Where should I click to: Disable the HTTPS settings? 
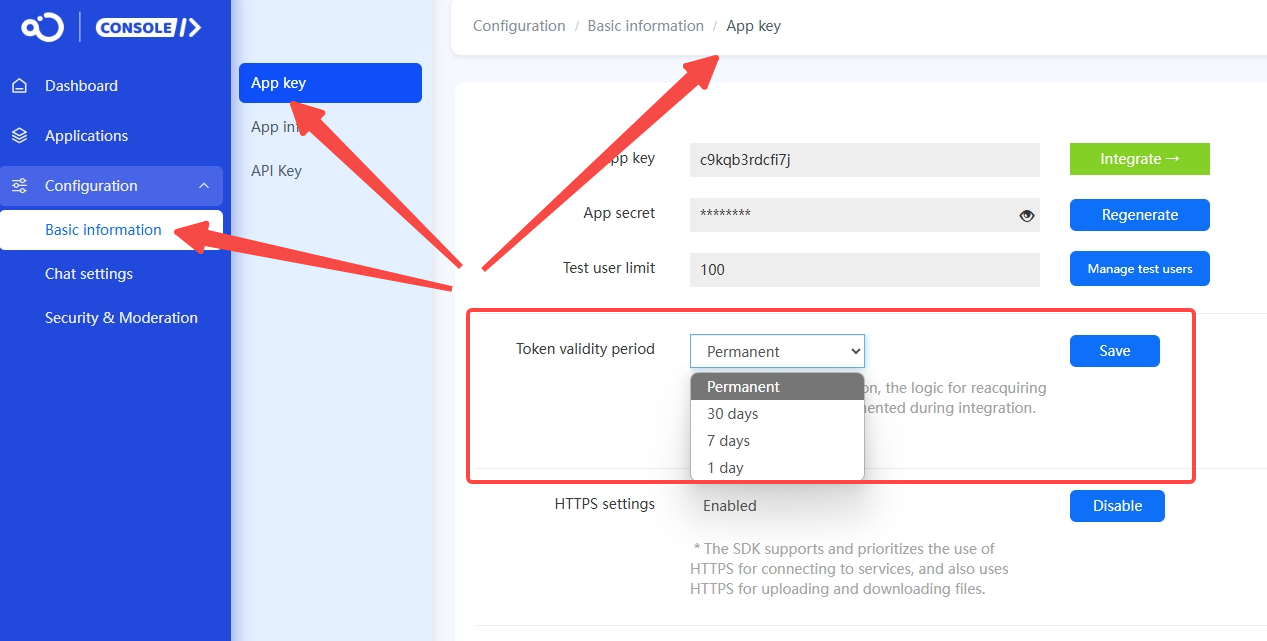point(1117,506)
